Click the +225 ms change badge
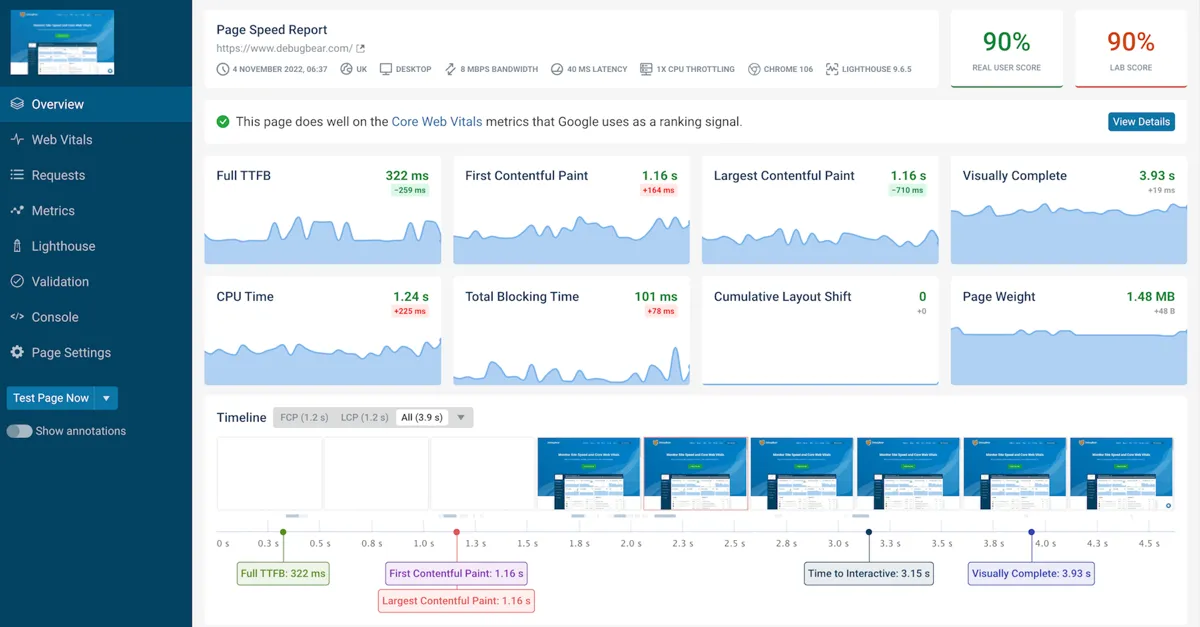The image size is (1200, 627). tap(410, 311)
